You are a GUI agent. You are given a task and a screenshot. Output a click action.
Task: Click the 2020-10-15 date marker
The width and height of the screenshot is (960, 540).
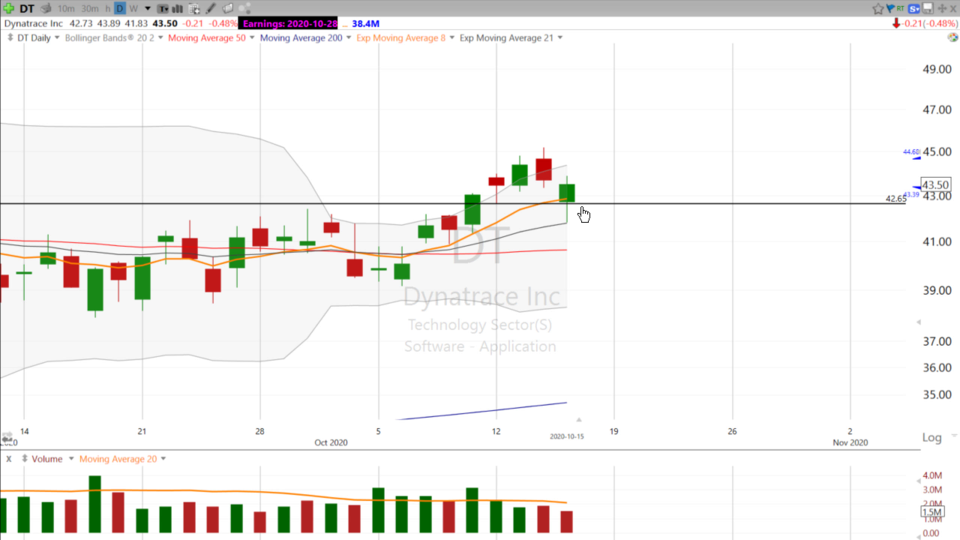tap(566, 437)
